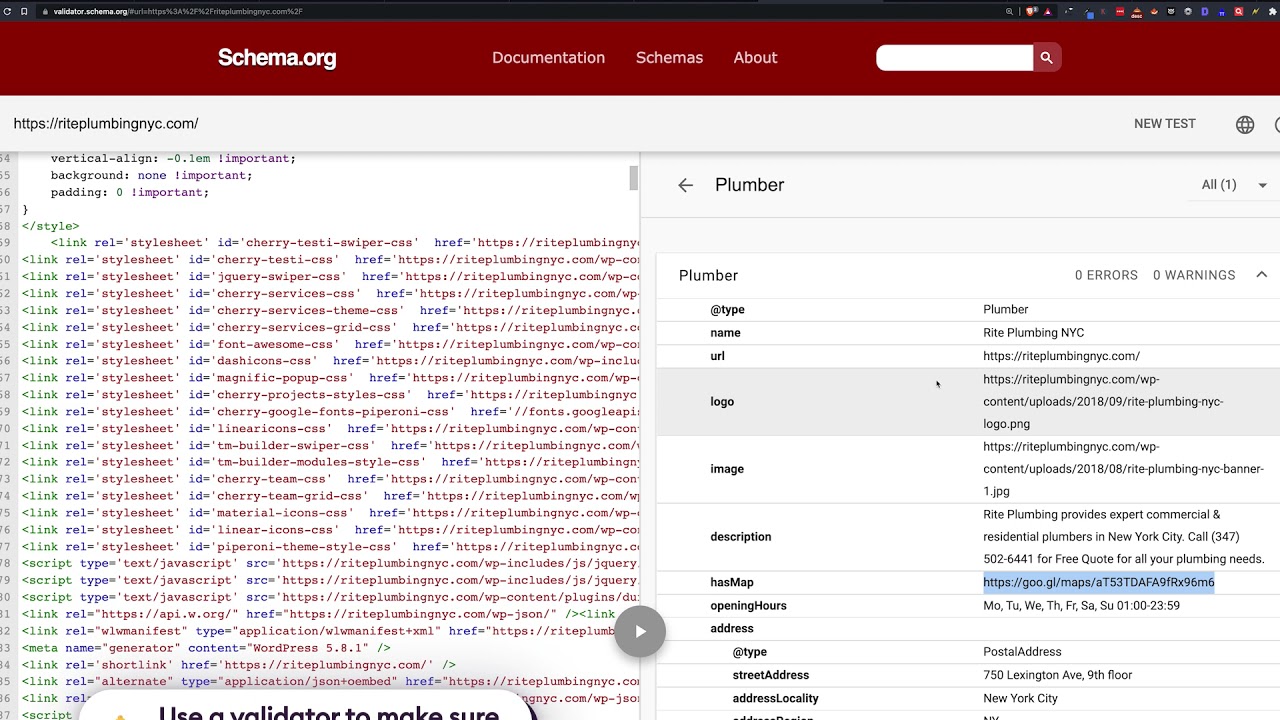This screenshot has width=1280, height=720.
Task: Open the globe language icon
Action: pyautogui.click(x=1245, y=124)
